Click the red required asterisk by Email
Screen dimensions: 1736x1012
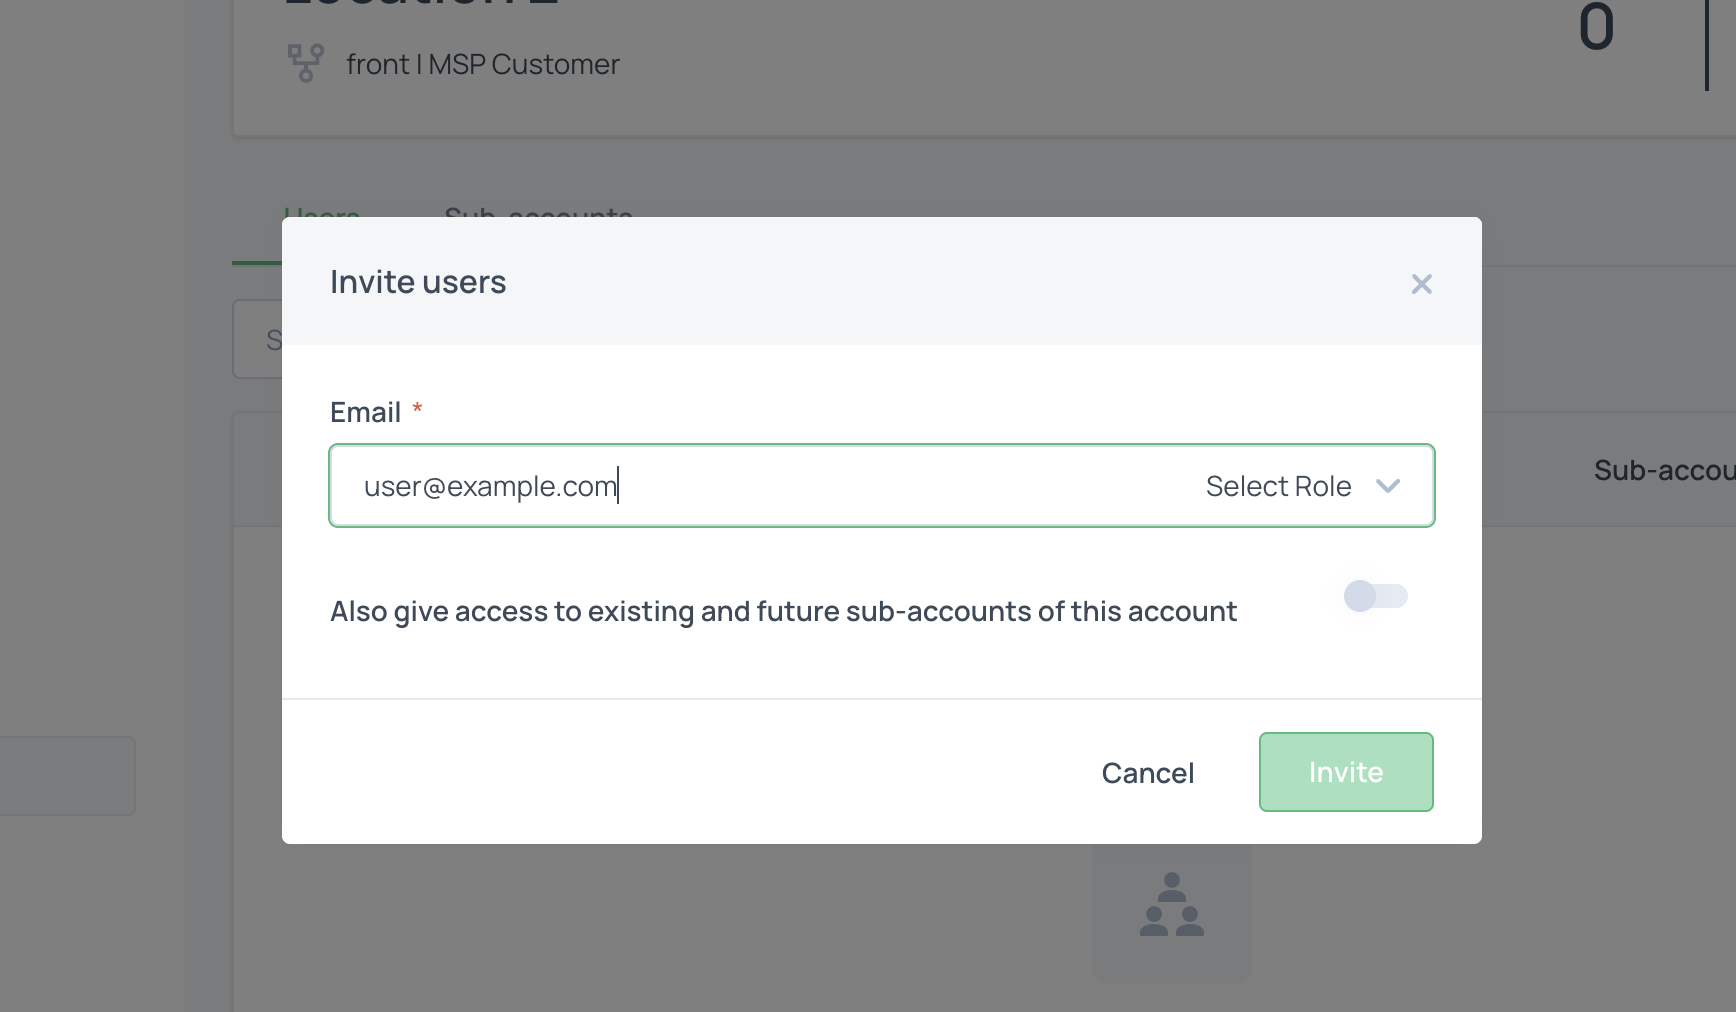[x=417, y=409]
